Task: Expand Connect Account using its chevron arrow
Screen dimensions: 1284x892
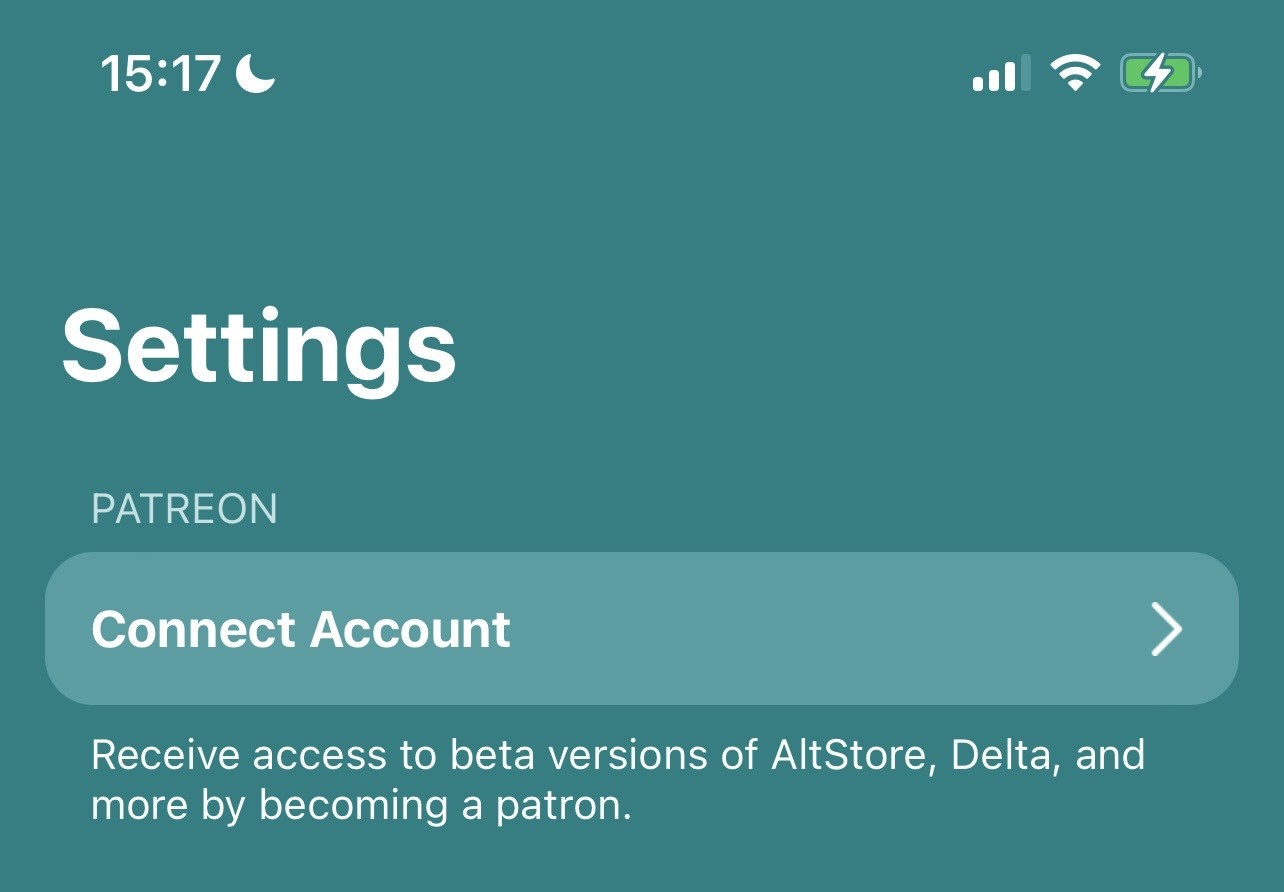Action: click(1166, 629)
